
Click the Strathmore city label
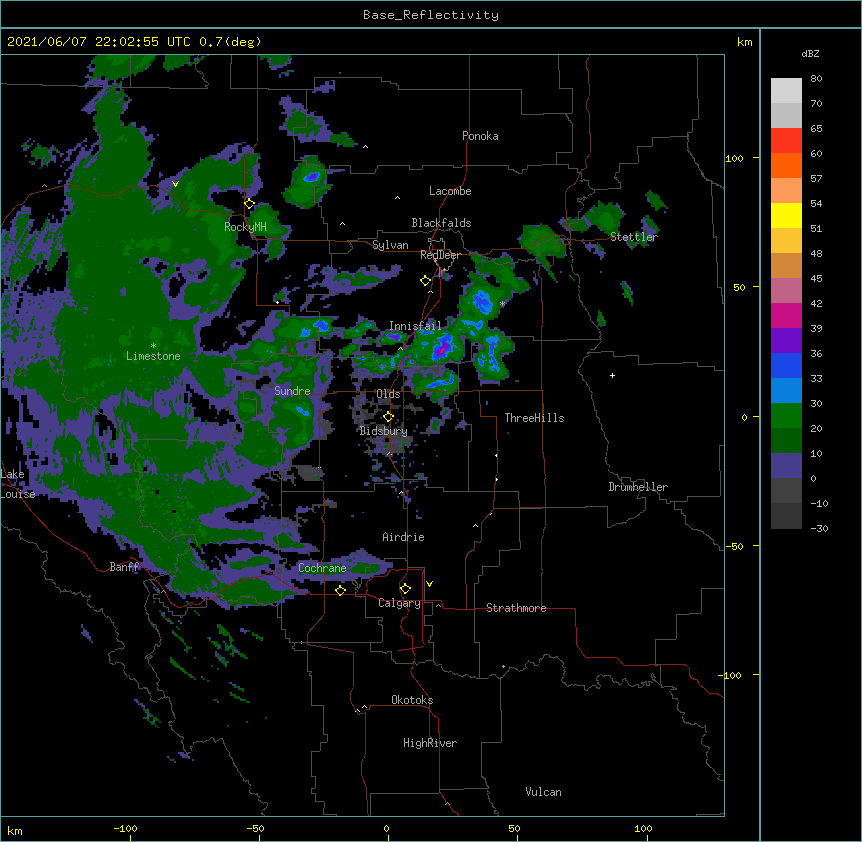tap(516, 608)
